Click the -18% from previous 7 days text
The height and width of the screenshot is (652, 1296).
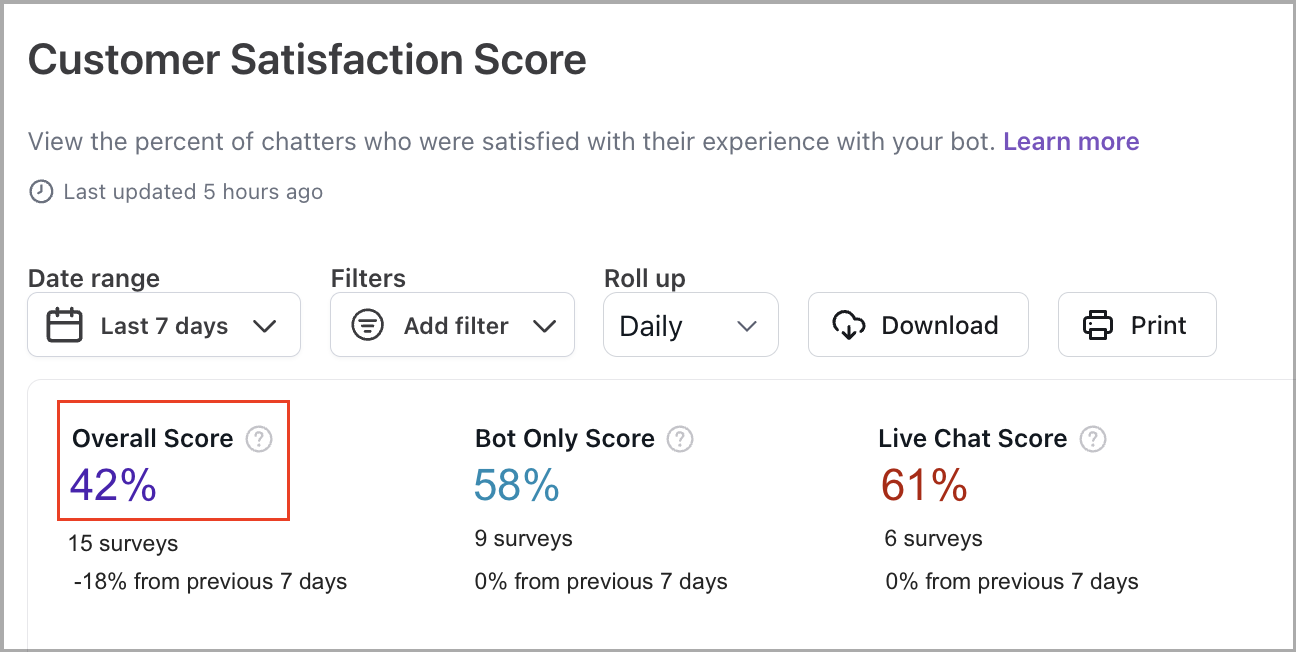210,582
